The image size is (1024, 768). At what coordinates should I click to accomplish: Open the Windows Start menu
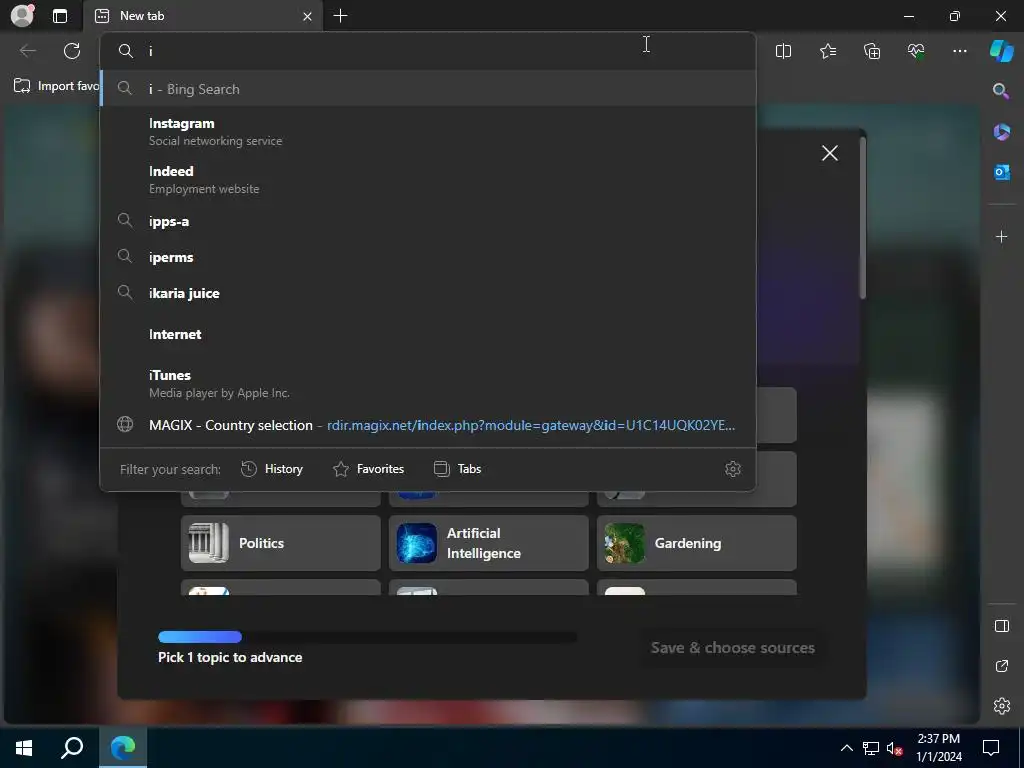pyautogui.click(x=24, y=748)
